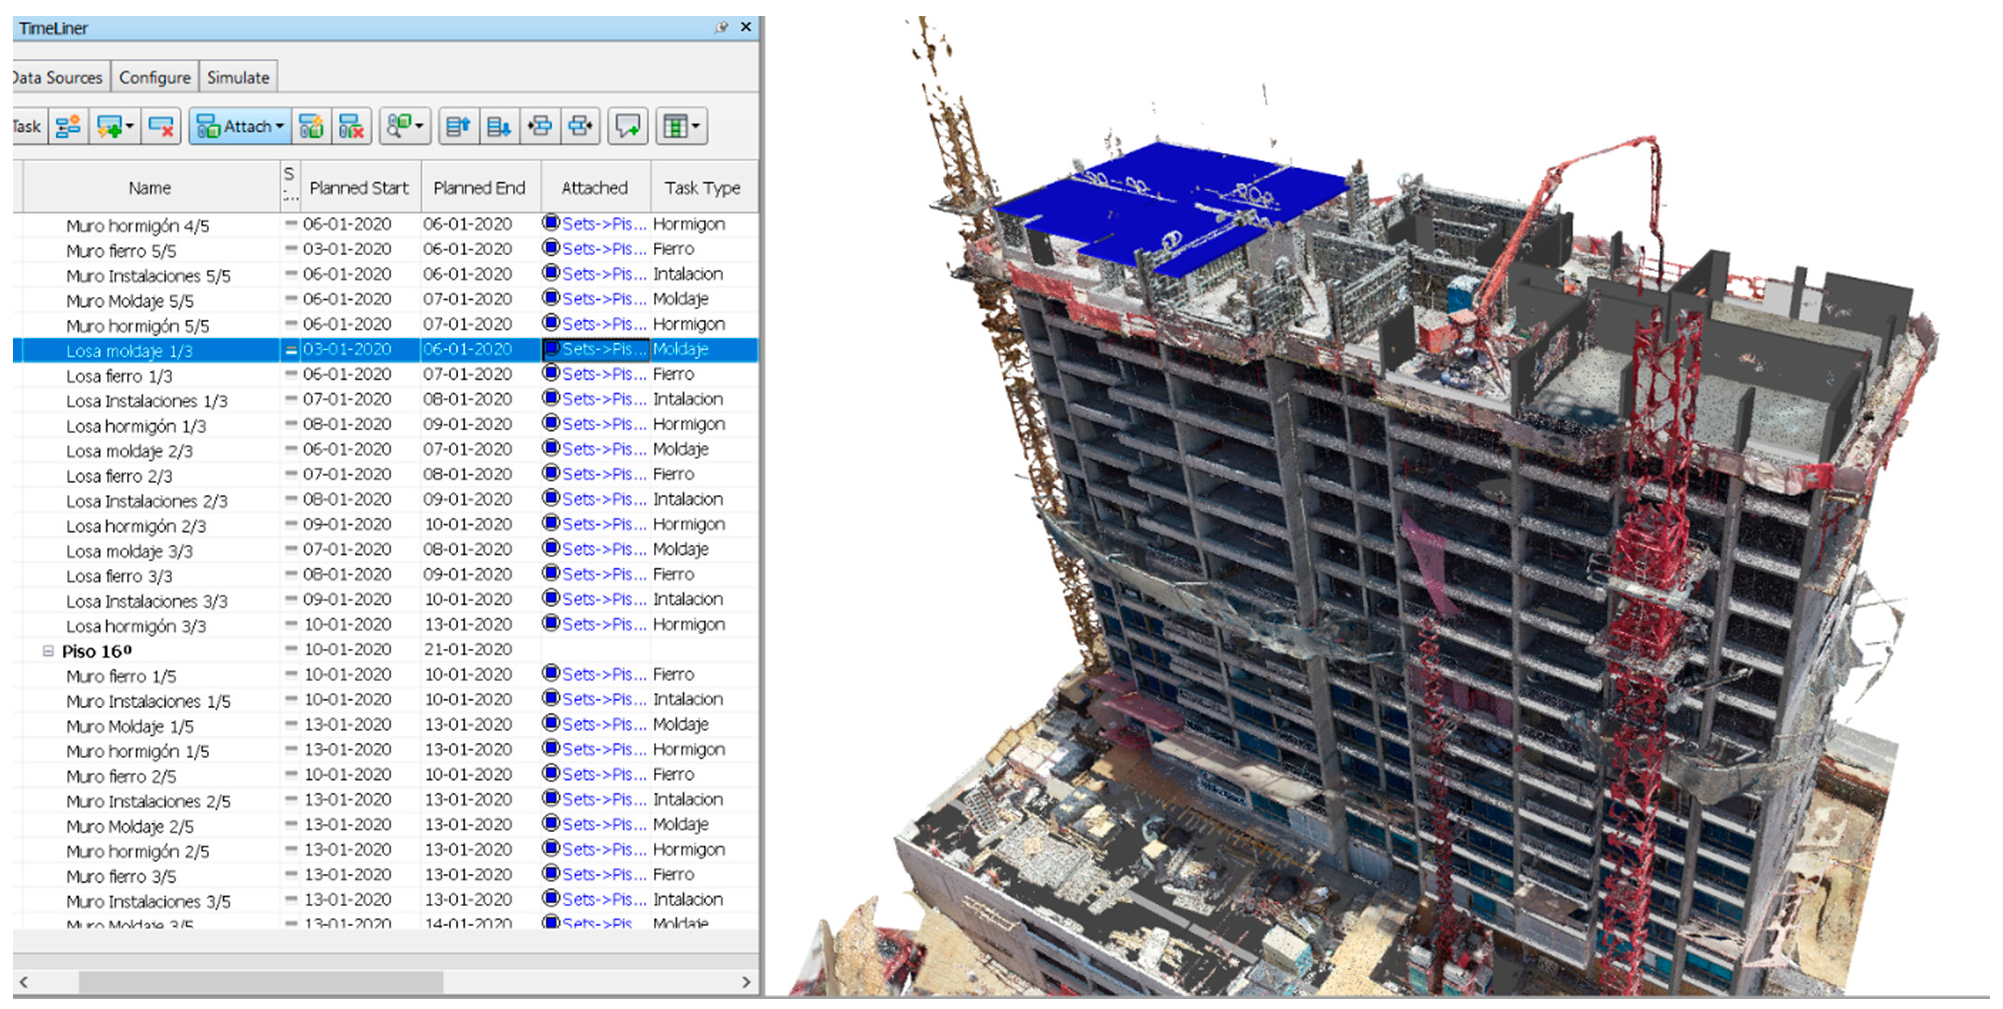Image resolution: width=2003 pixels, height=1009 pixels.
Task: Click the Attached link for Losa fierro 1/3
Action: coord(596,374)
